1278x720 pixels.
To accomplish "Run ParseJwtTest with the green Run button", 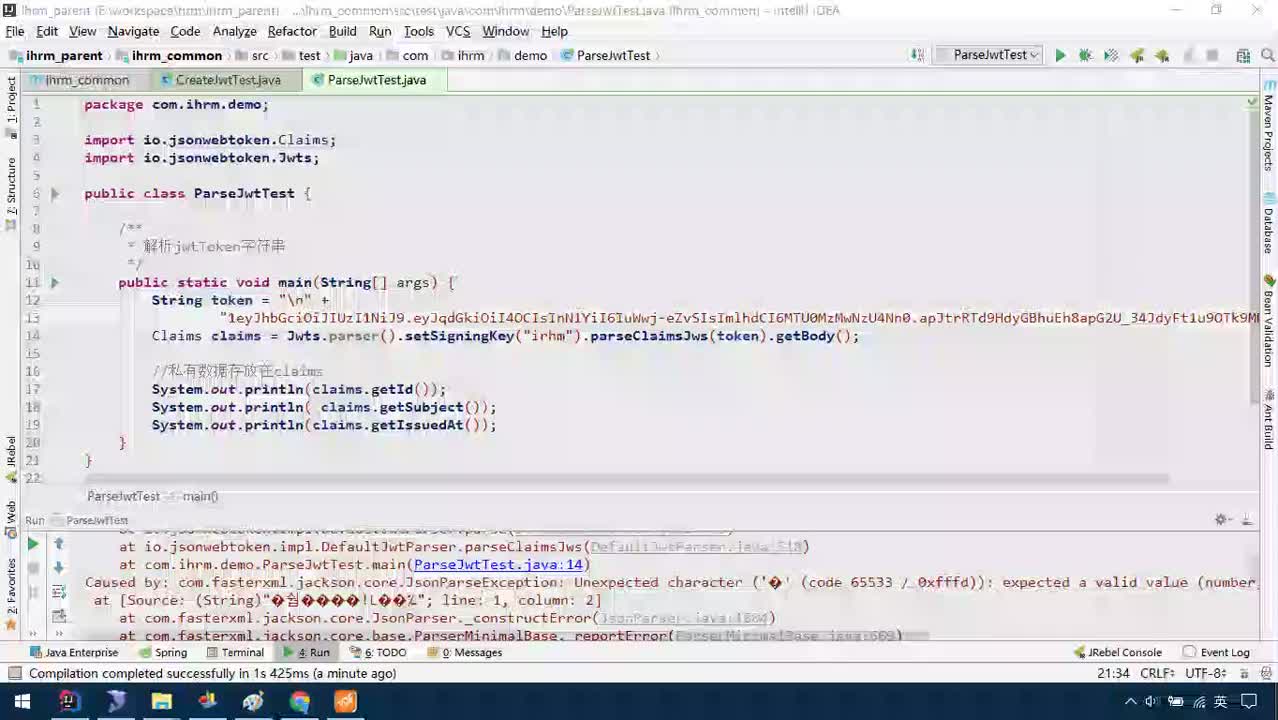I will (x=1060, y=56).
